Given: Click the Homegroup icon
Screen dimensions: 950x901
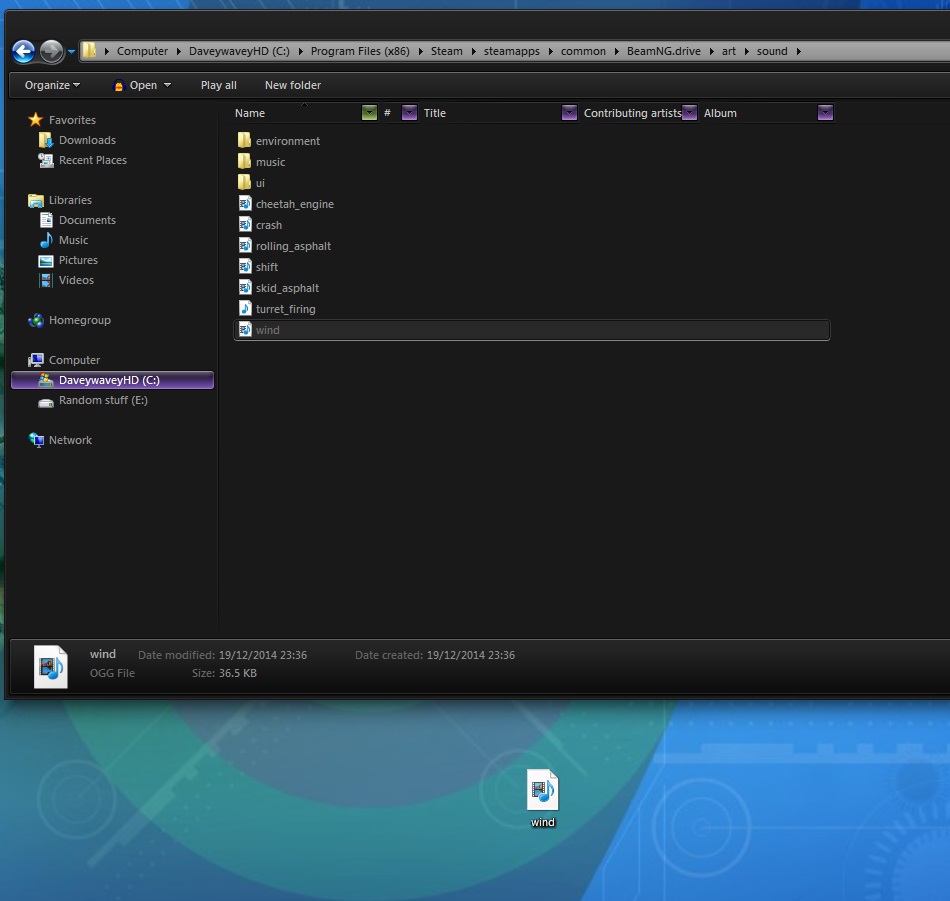Looking at the screenshot, I should pos(36,320).
